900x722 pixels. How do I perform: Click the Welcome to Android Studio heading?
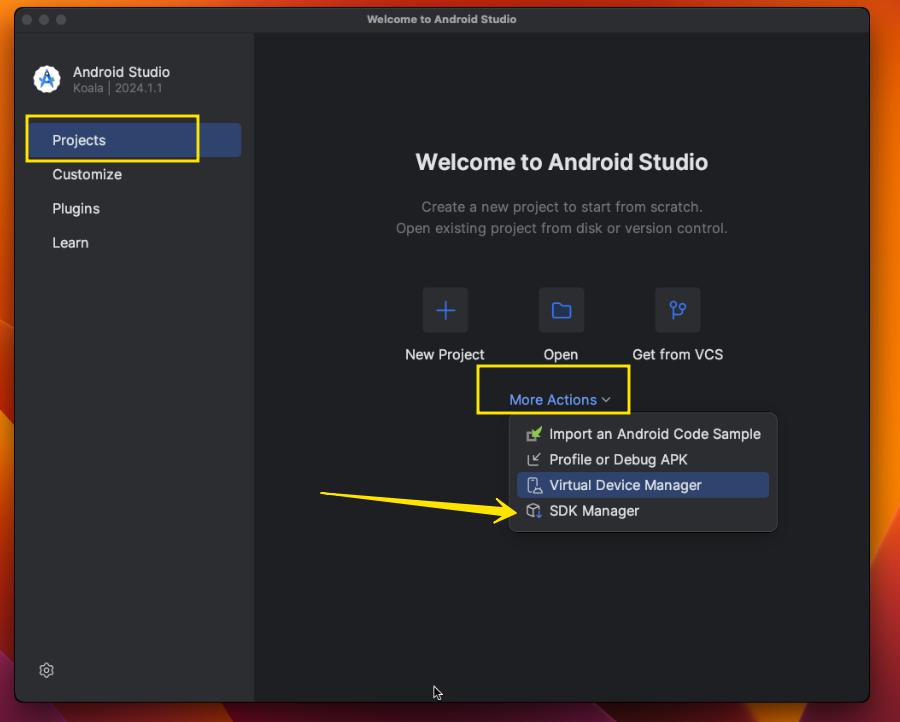[x=561, y=162]
